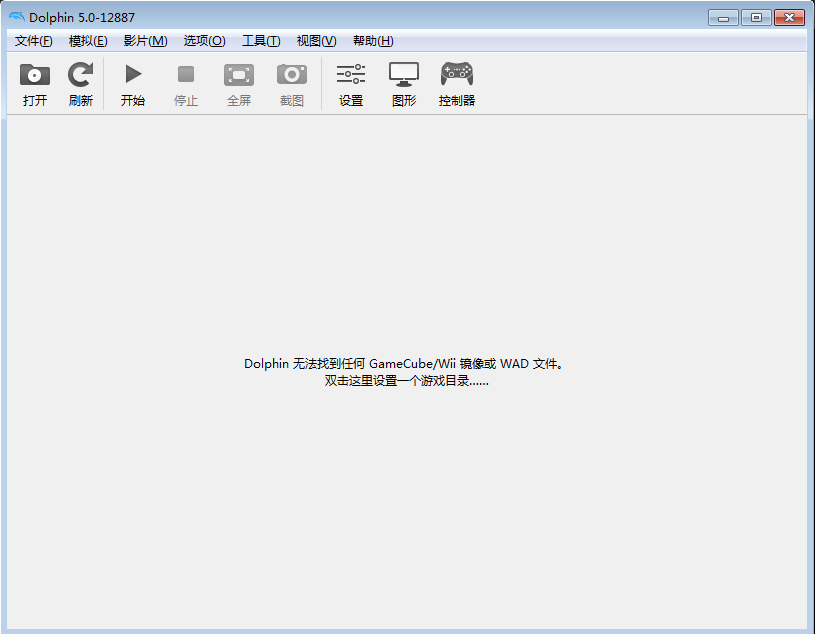Open Settings (设置) sliders icon
Image resolution: width=815 pixels, height=634 pixels.
[x=351, y=76]
